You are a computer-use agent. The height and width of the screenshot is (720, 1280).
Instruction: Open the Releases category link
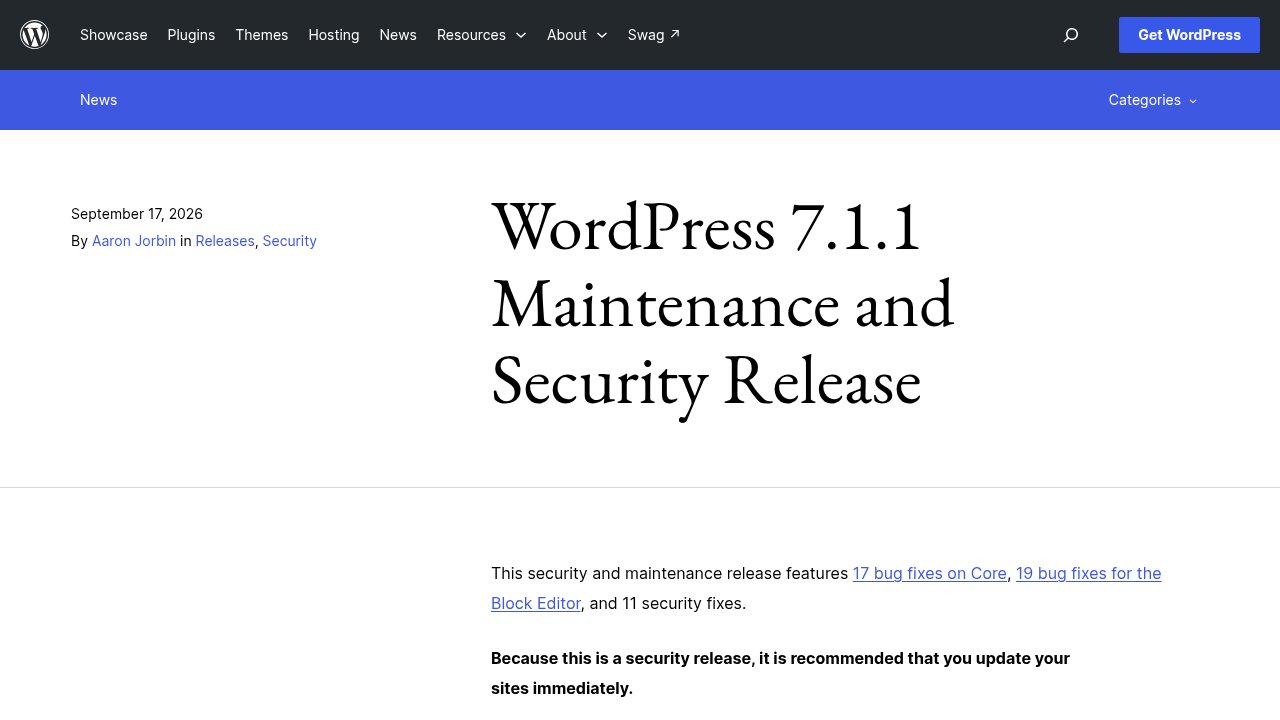tap(225, 241)
